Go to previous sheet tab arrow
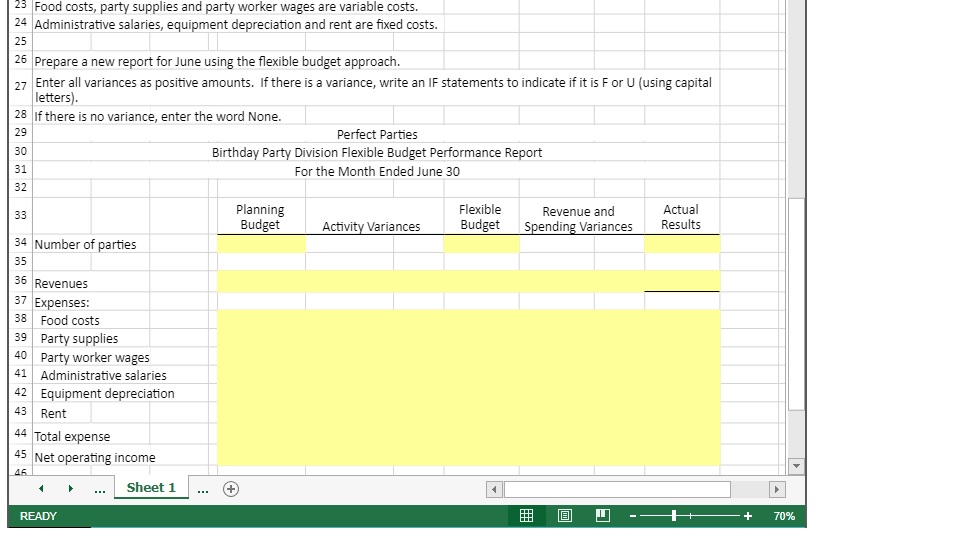Viewport: 960px width, 540px height. click(x=41, y=489)
